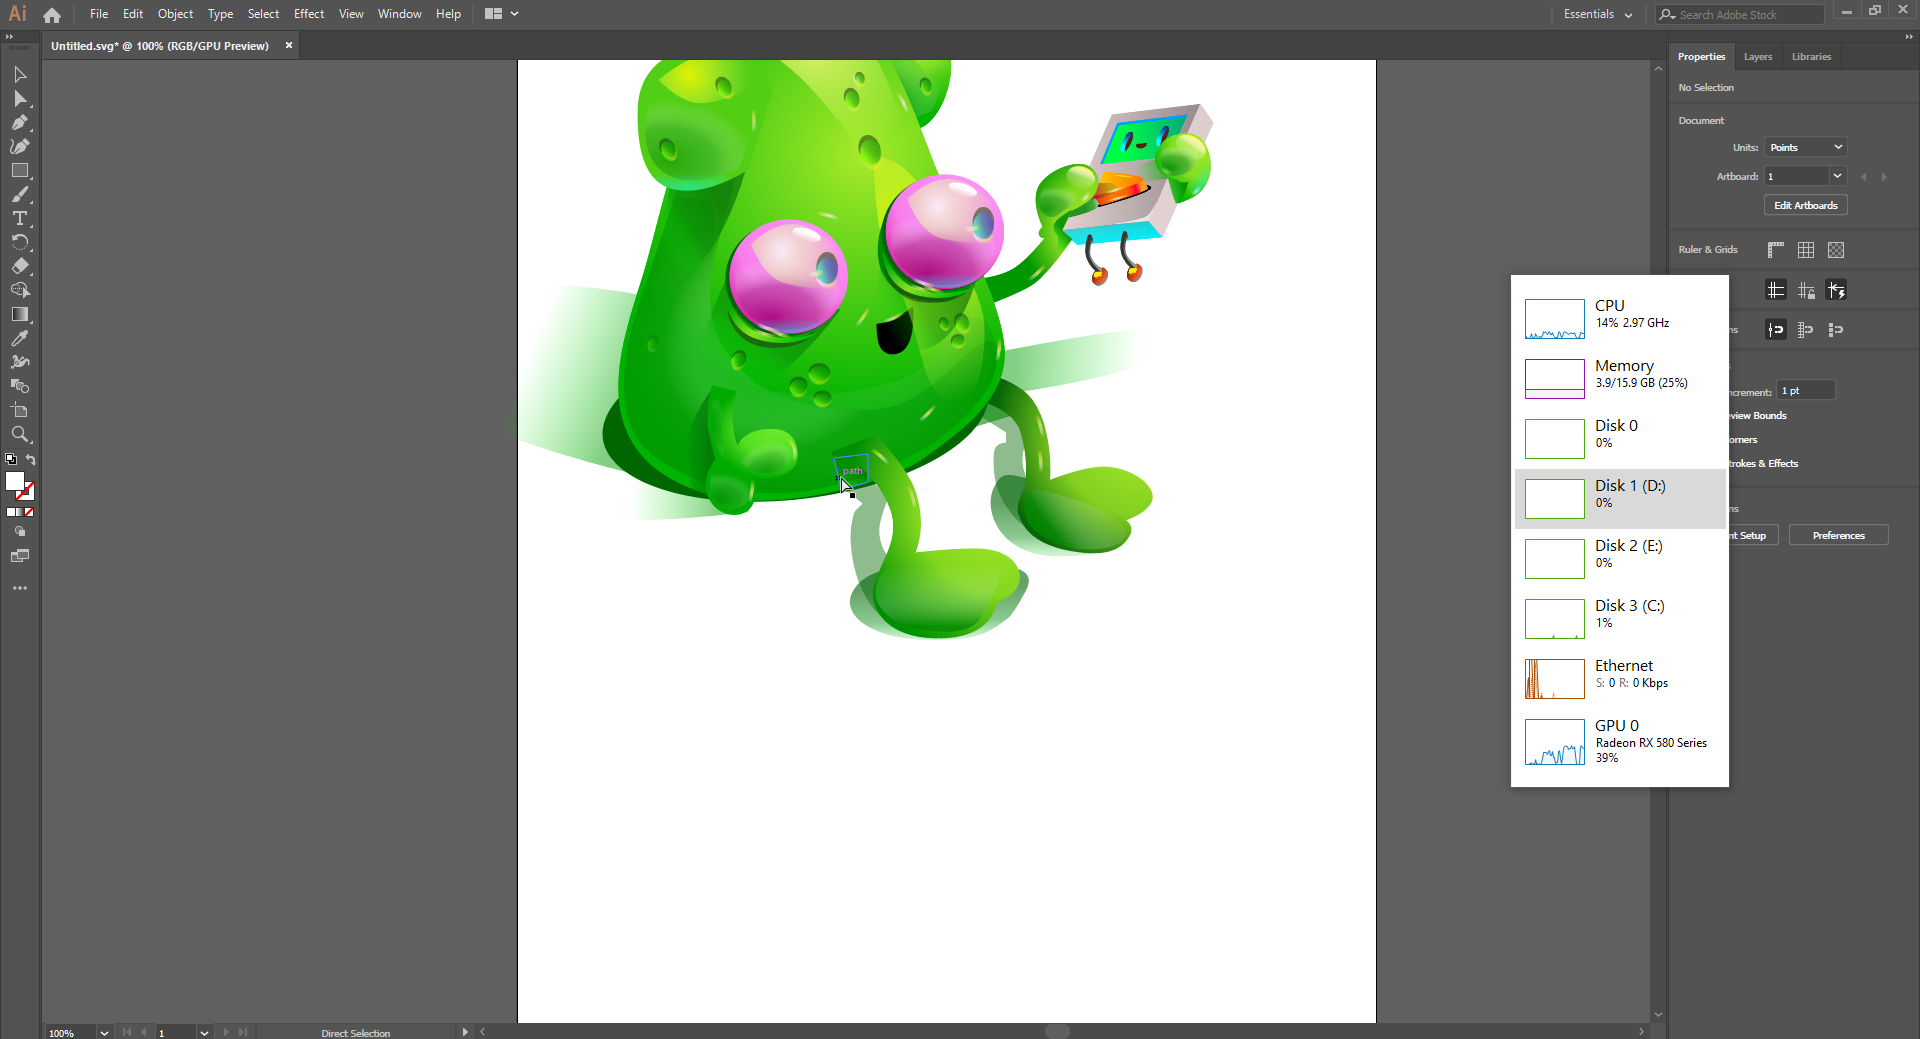Toggle Show Grid in Ruler & Grids
Image resolution: width=1920 pixels, height=1039 pixels.
(1806, 250)
